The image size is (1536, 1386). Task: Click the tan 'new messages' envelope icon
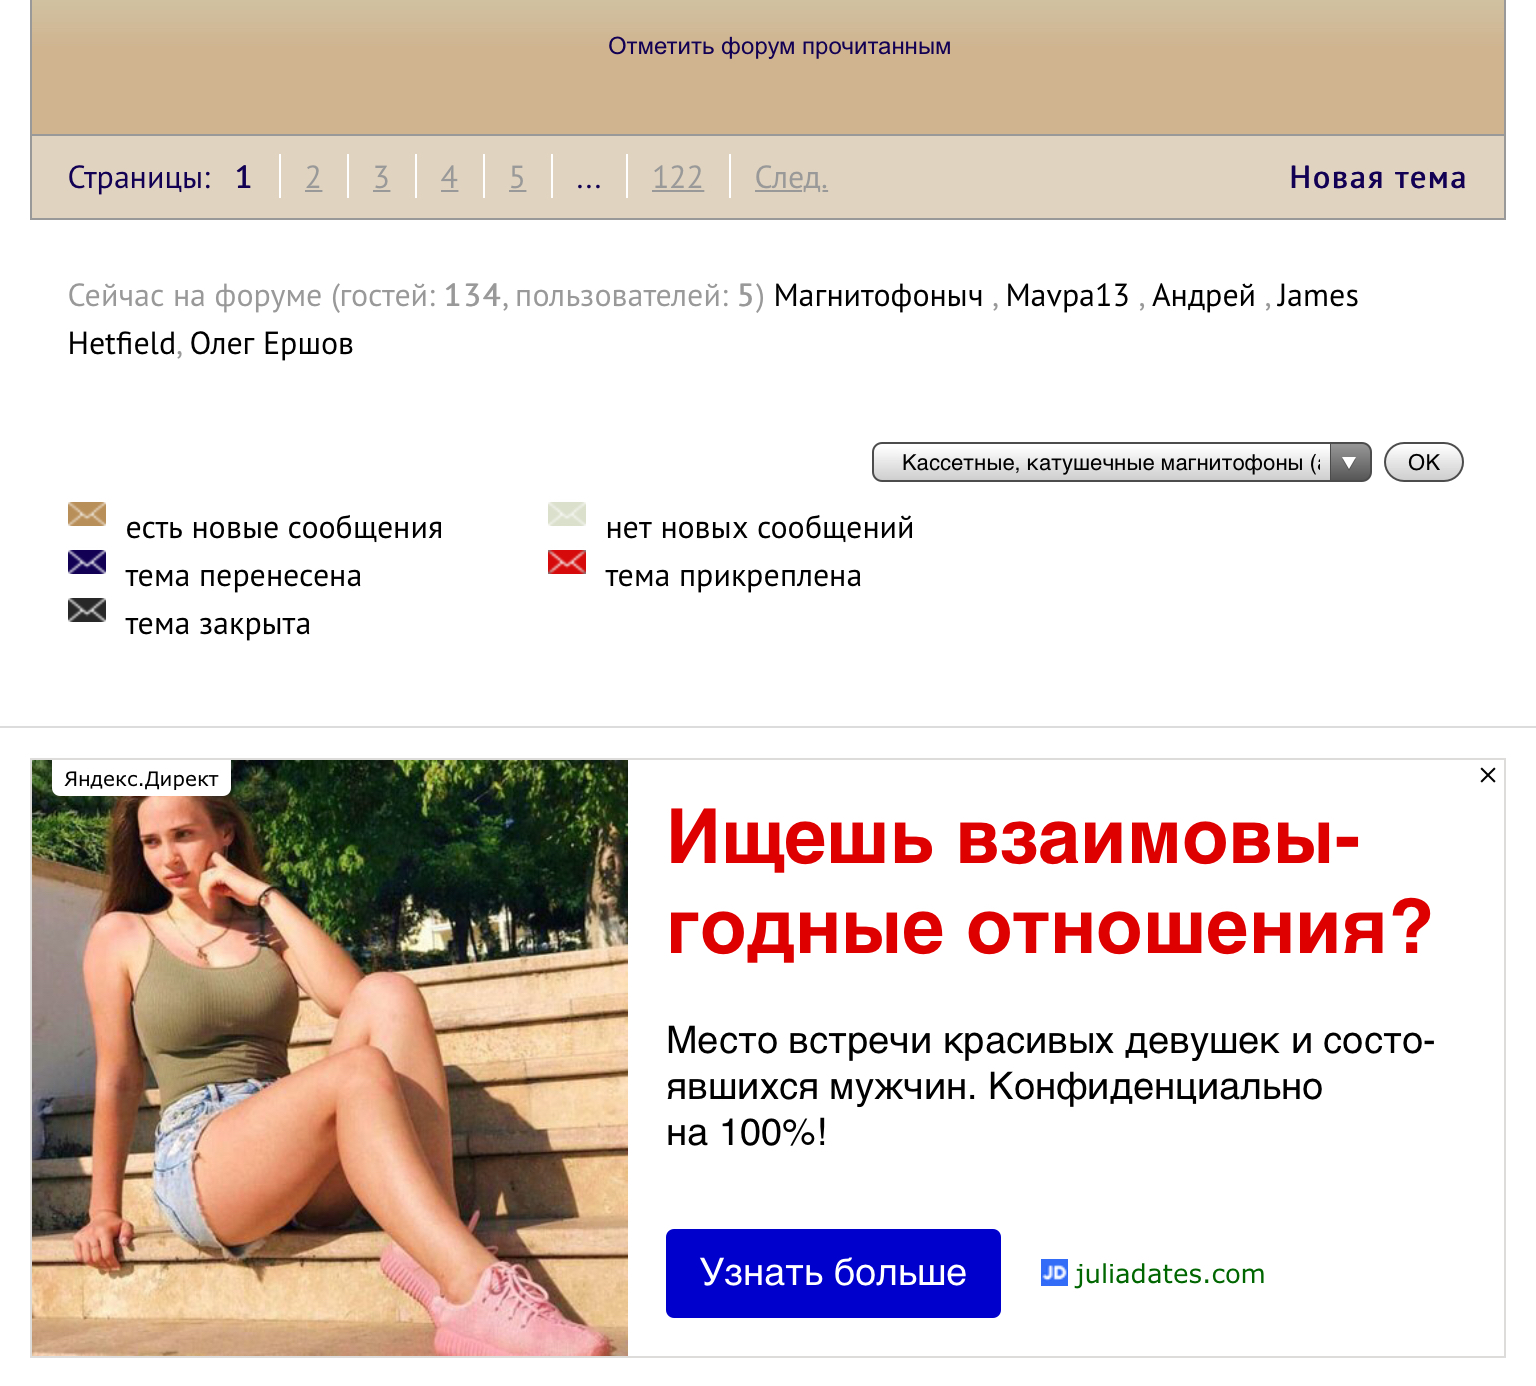[87, 514]
